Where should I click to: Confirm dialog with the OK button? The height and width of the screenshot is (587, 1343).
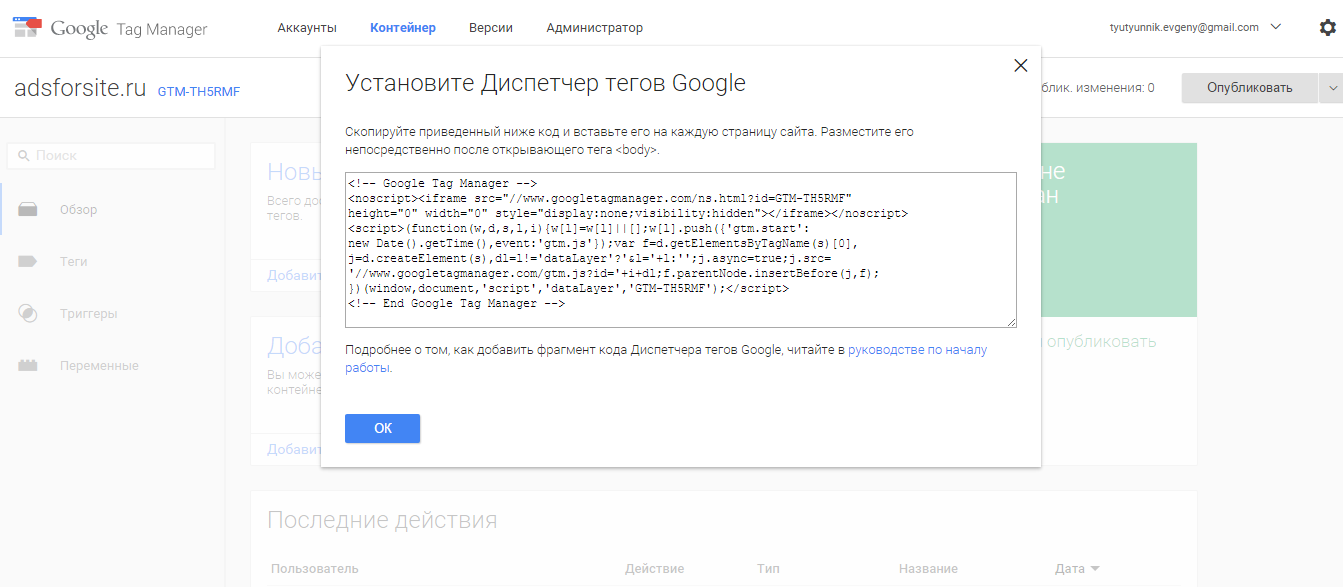382,428
